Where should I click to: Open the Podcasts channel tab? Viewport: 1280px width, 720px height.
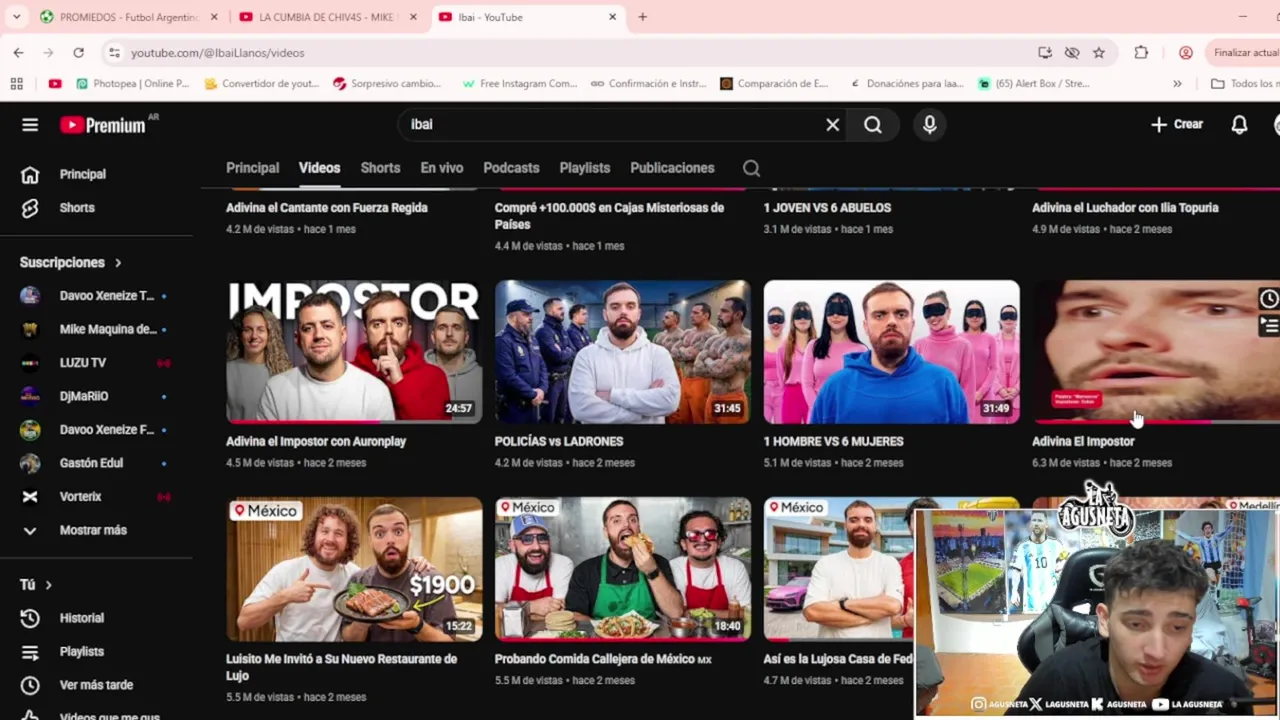tap(511, 168)
